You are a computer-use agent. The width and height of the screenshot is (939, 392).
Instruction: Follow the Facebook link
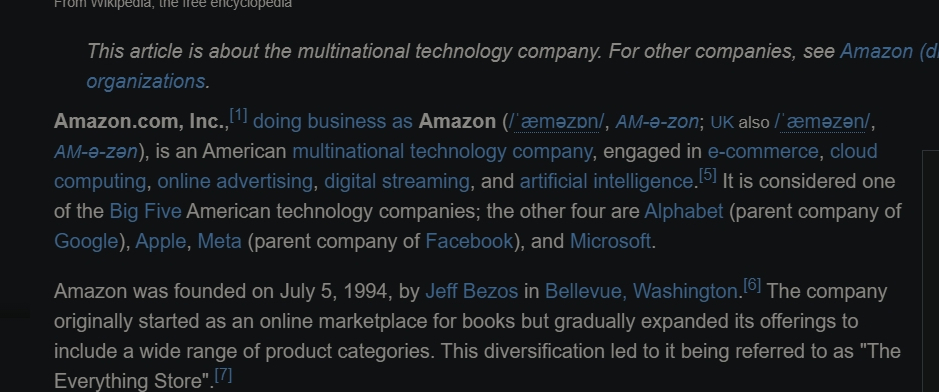tap(470, 242)
